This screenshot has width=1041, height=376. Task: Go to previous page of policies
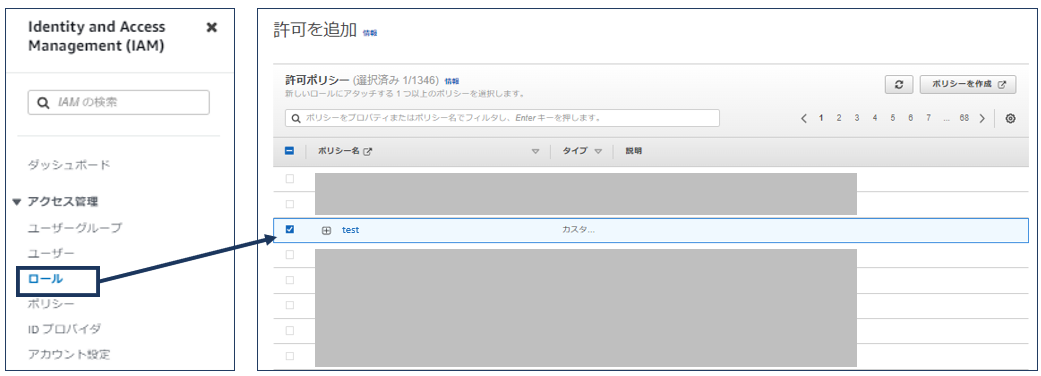(804, 118)
